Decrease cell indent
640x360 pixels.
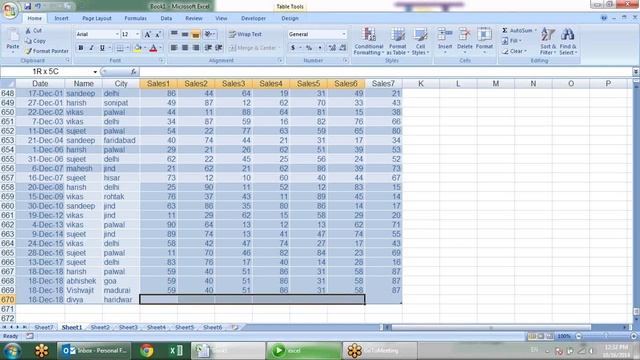tap(208, 48)
